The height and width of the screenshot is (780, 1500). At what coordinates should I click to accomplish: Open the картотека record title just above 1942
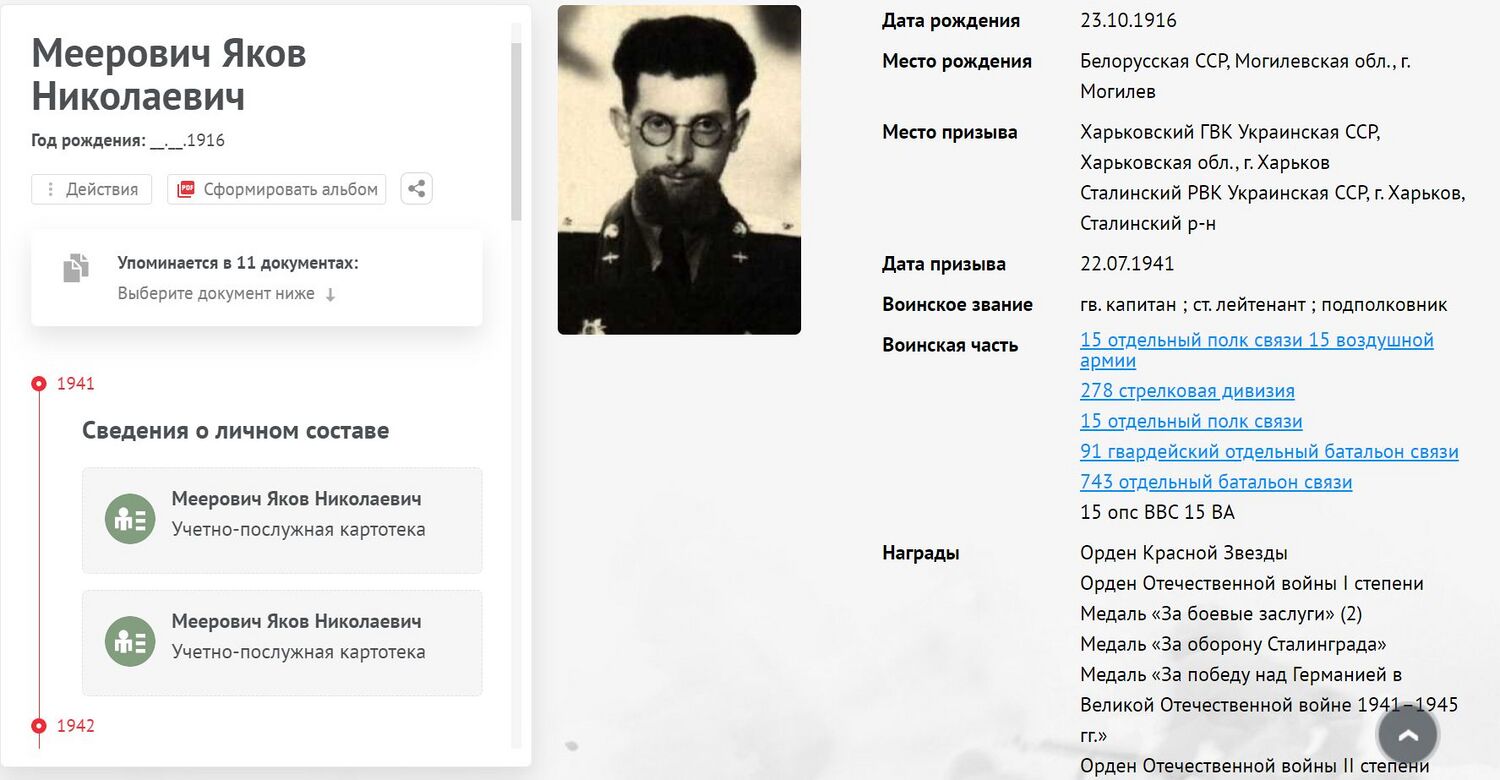coord(296,621)
